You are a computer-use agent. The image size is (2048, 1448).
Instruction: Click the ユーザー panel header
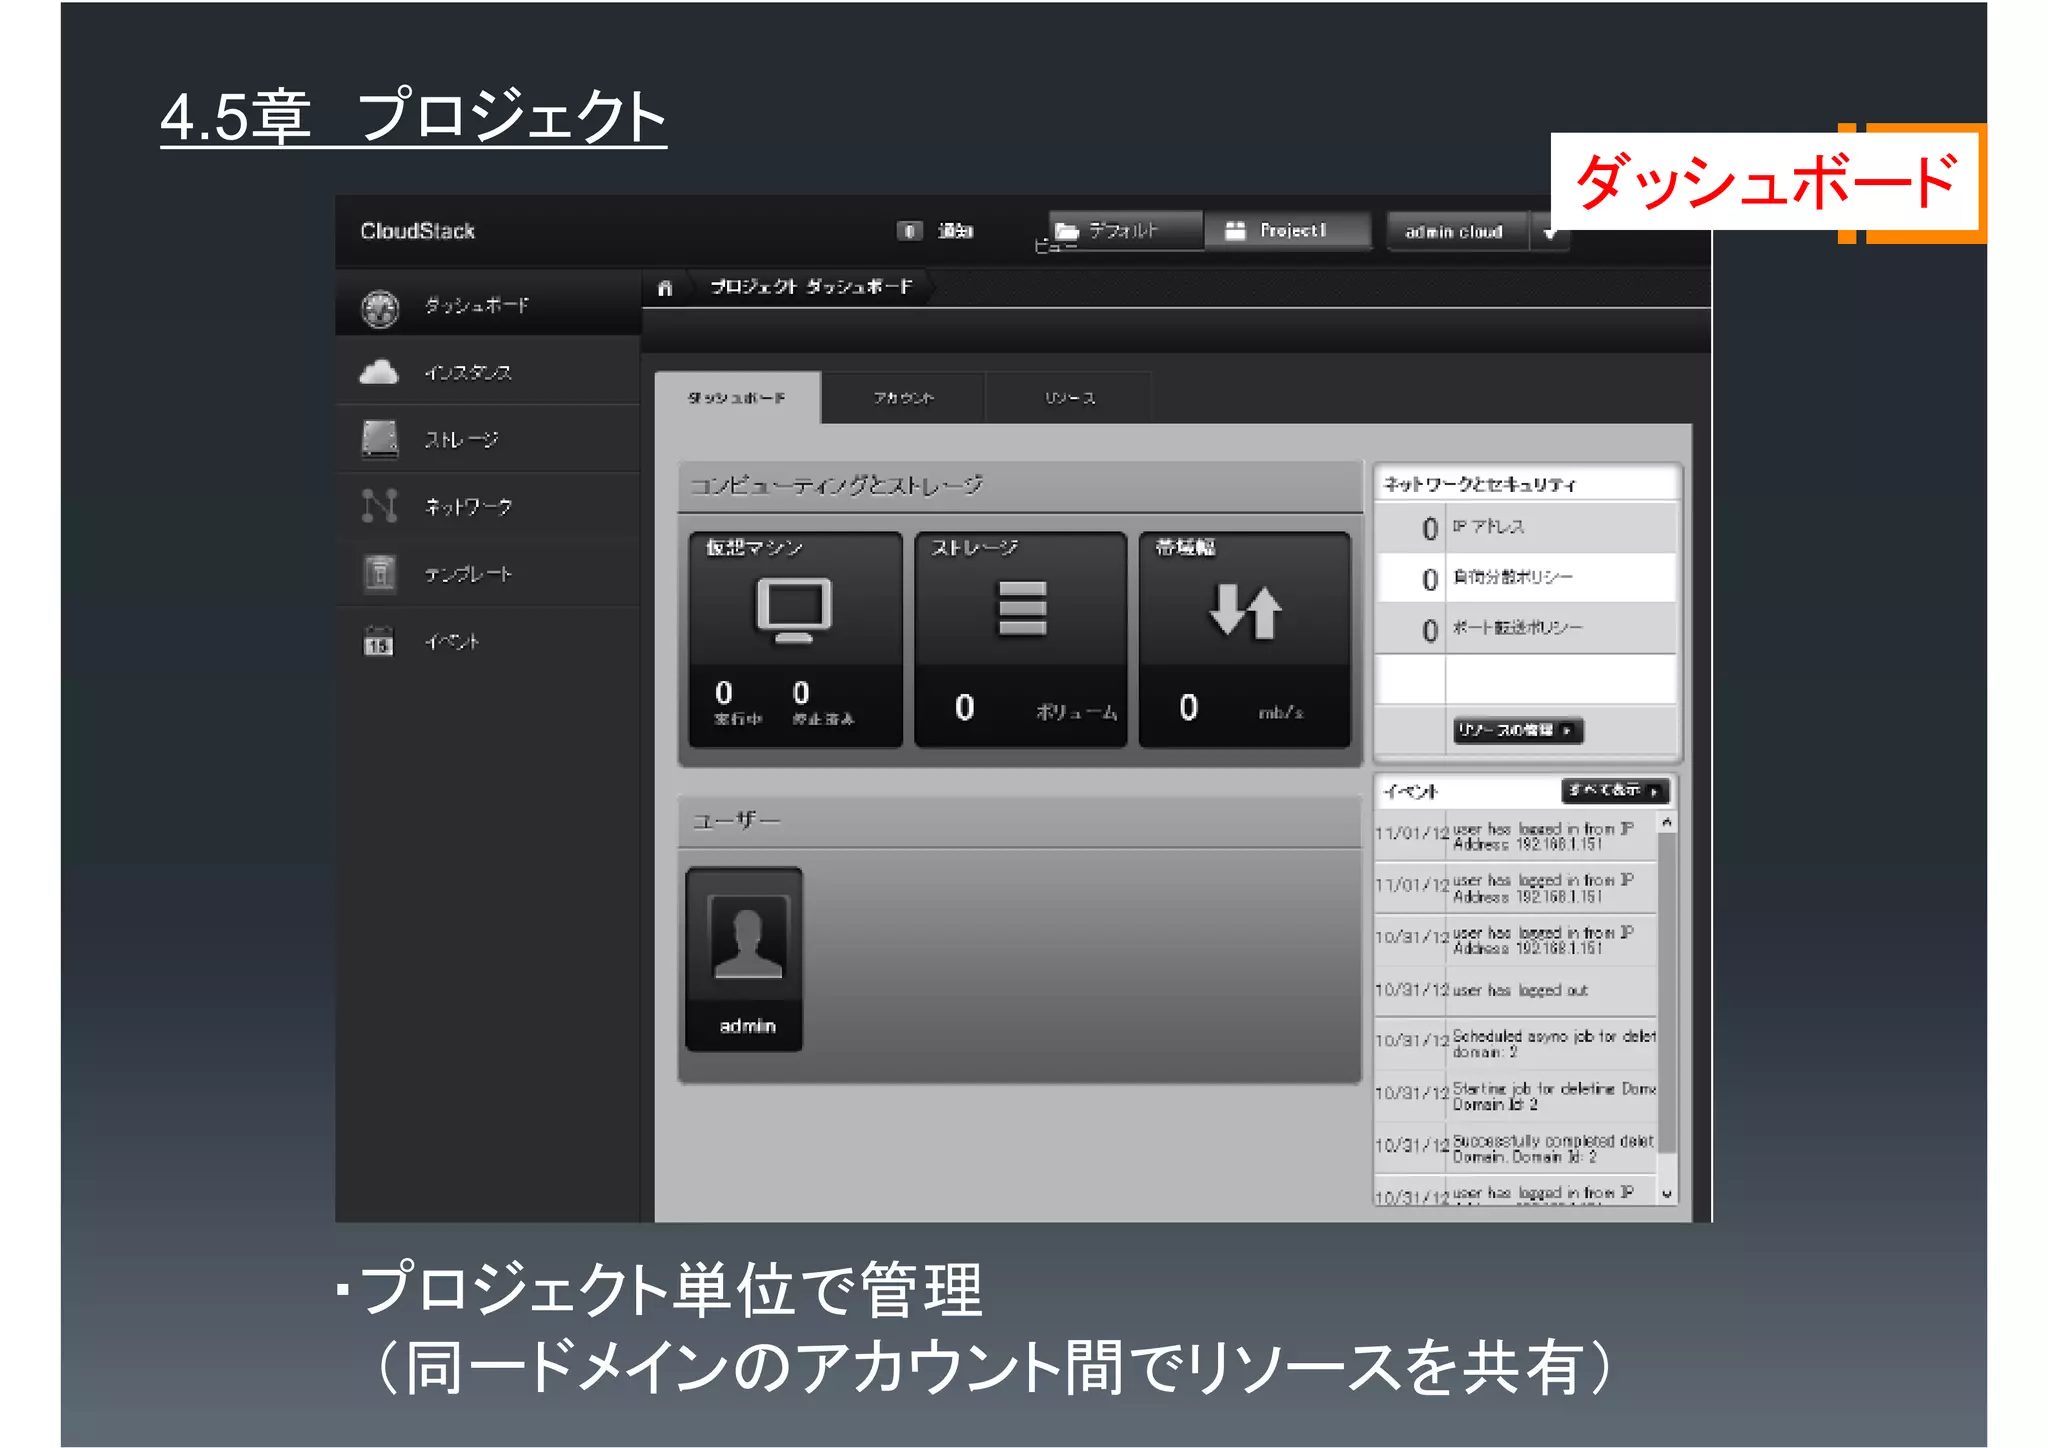1020,821
